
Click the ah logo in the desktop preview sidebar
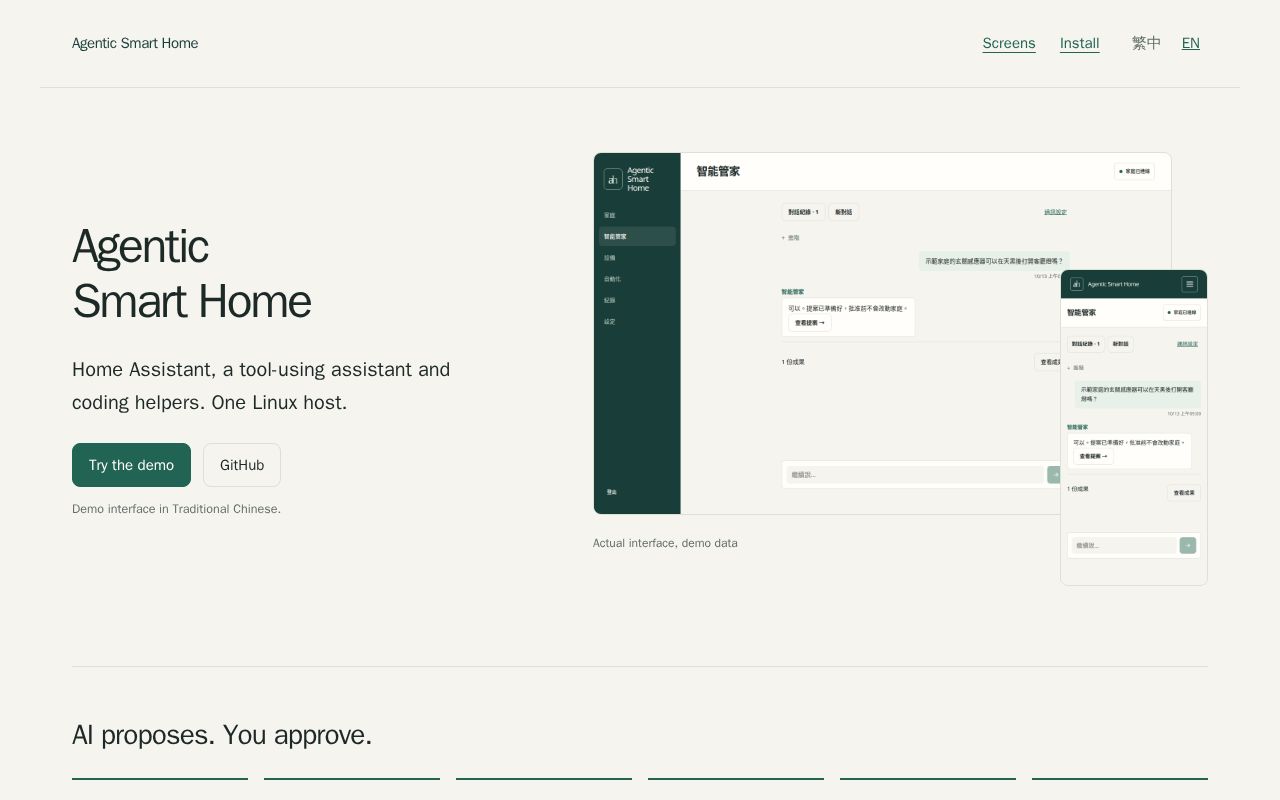pyautogui.click(x=613, y=180)
